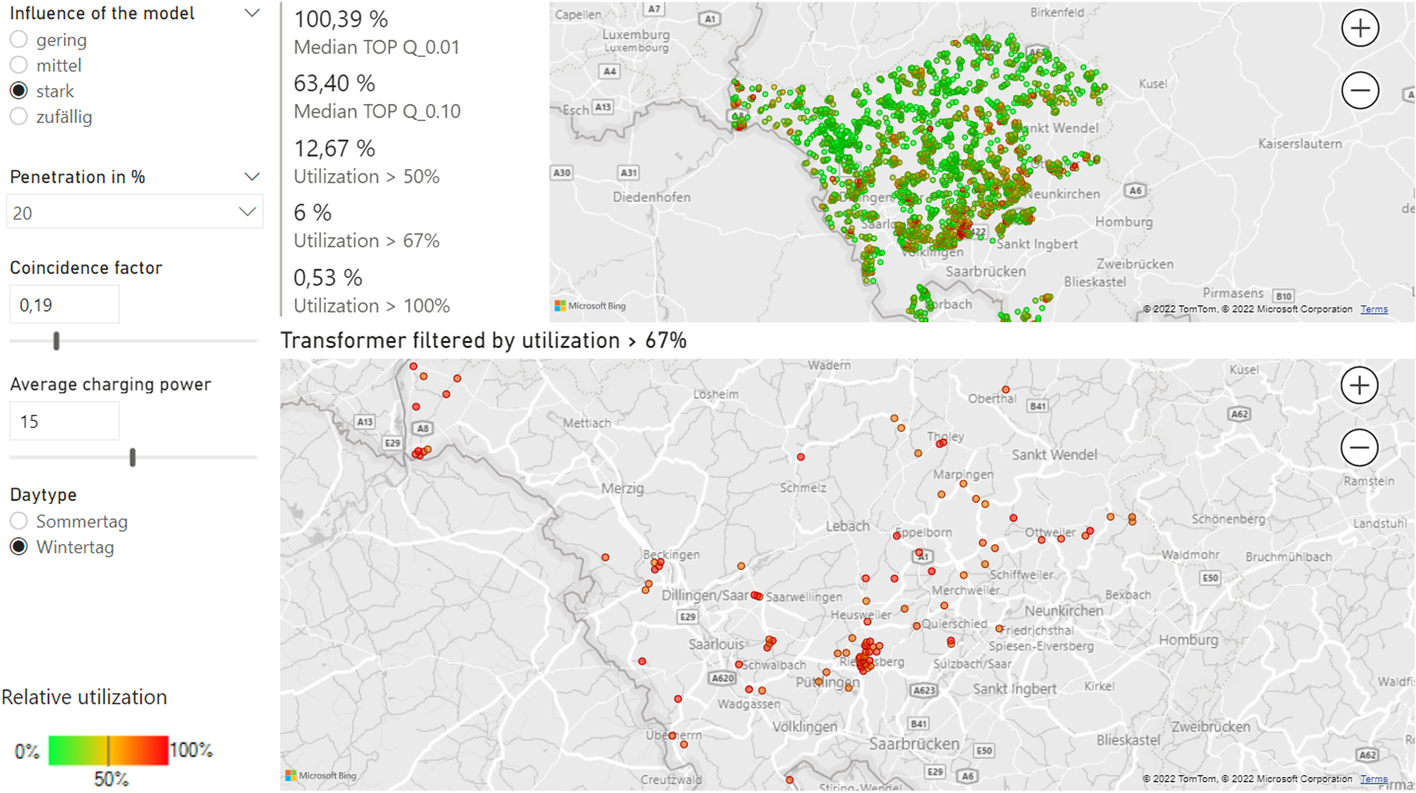Click the 'Merzig' label on lower map
This screenshot has height=793, width=1416.
pyautogui.click(x=622, y=489)
